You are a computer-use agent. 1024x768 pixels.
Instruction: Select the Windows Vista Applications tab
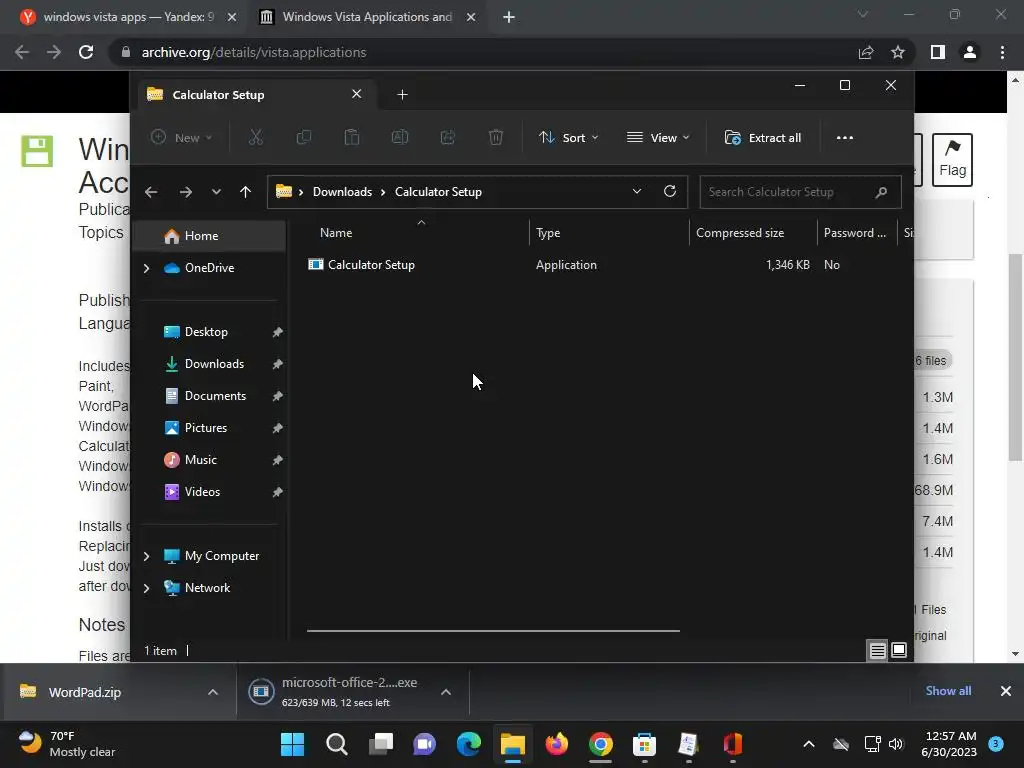click(368, 17)
